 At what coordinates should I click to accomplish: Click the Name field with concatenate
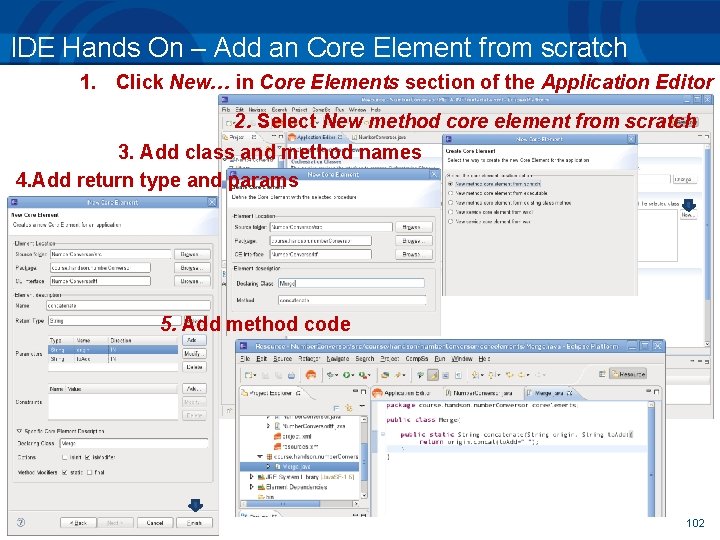click(x=129, y=305)
